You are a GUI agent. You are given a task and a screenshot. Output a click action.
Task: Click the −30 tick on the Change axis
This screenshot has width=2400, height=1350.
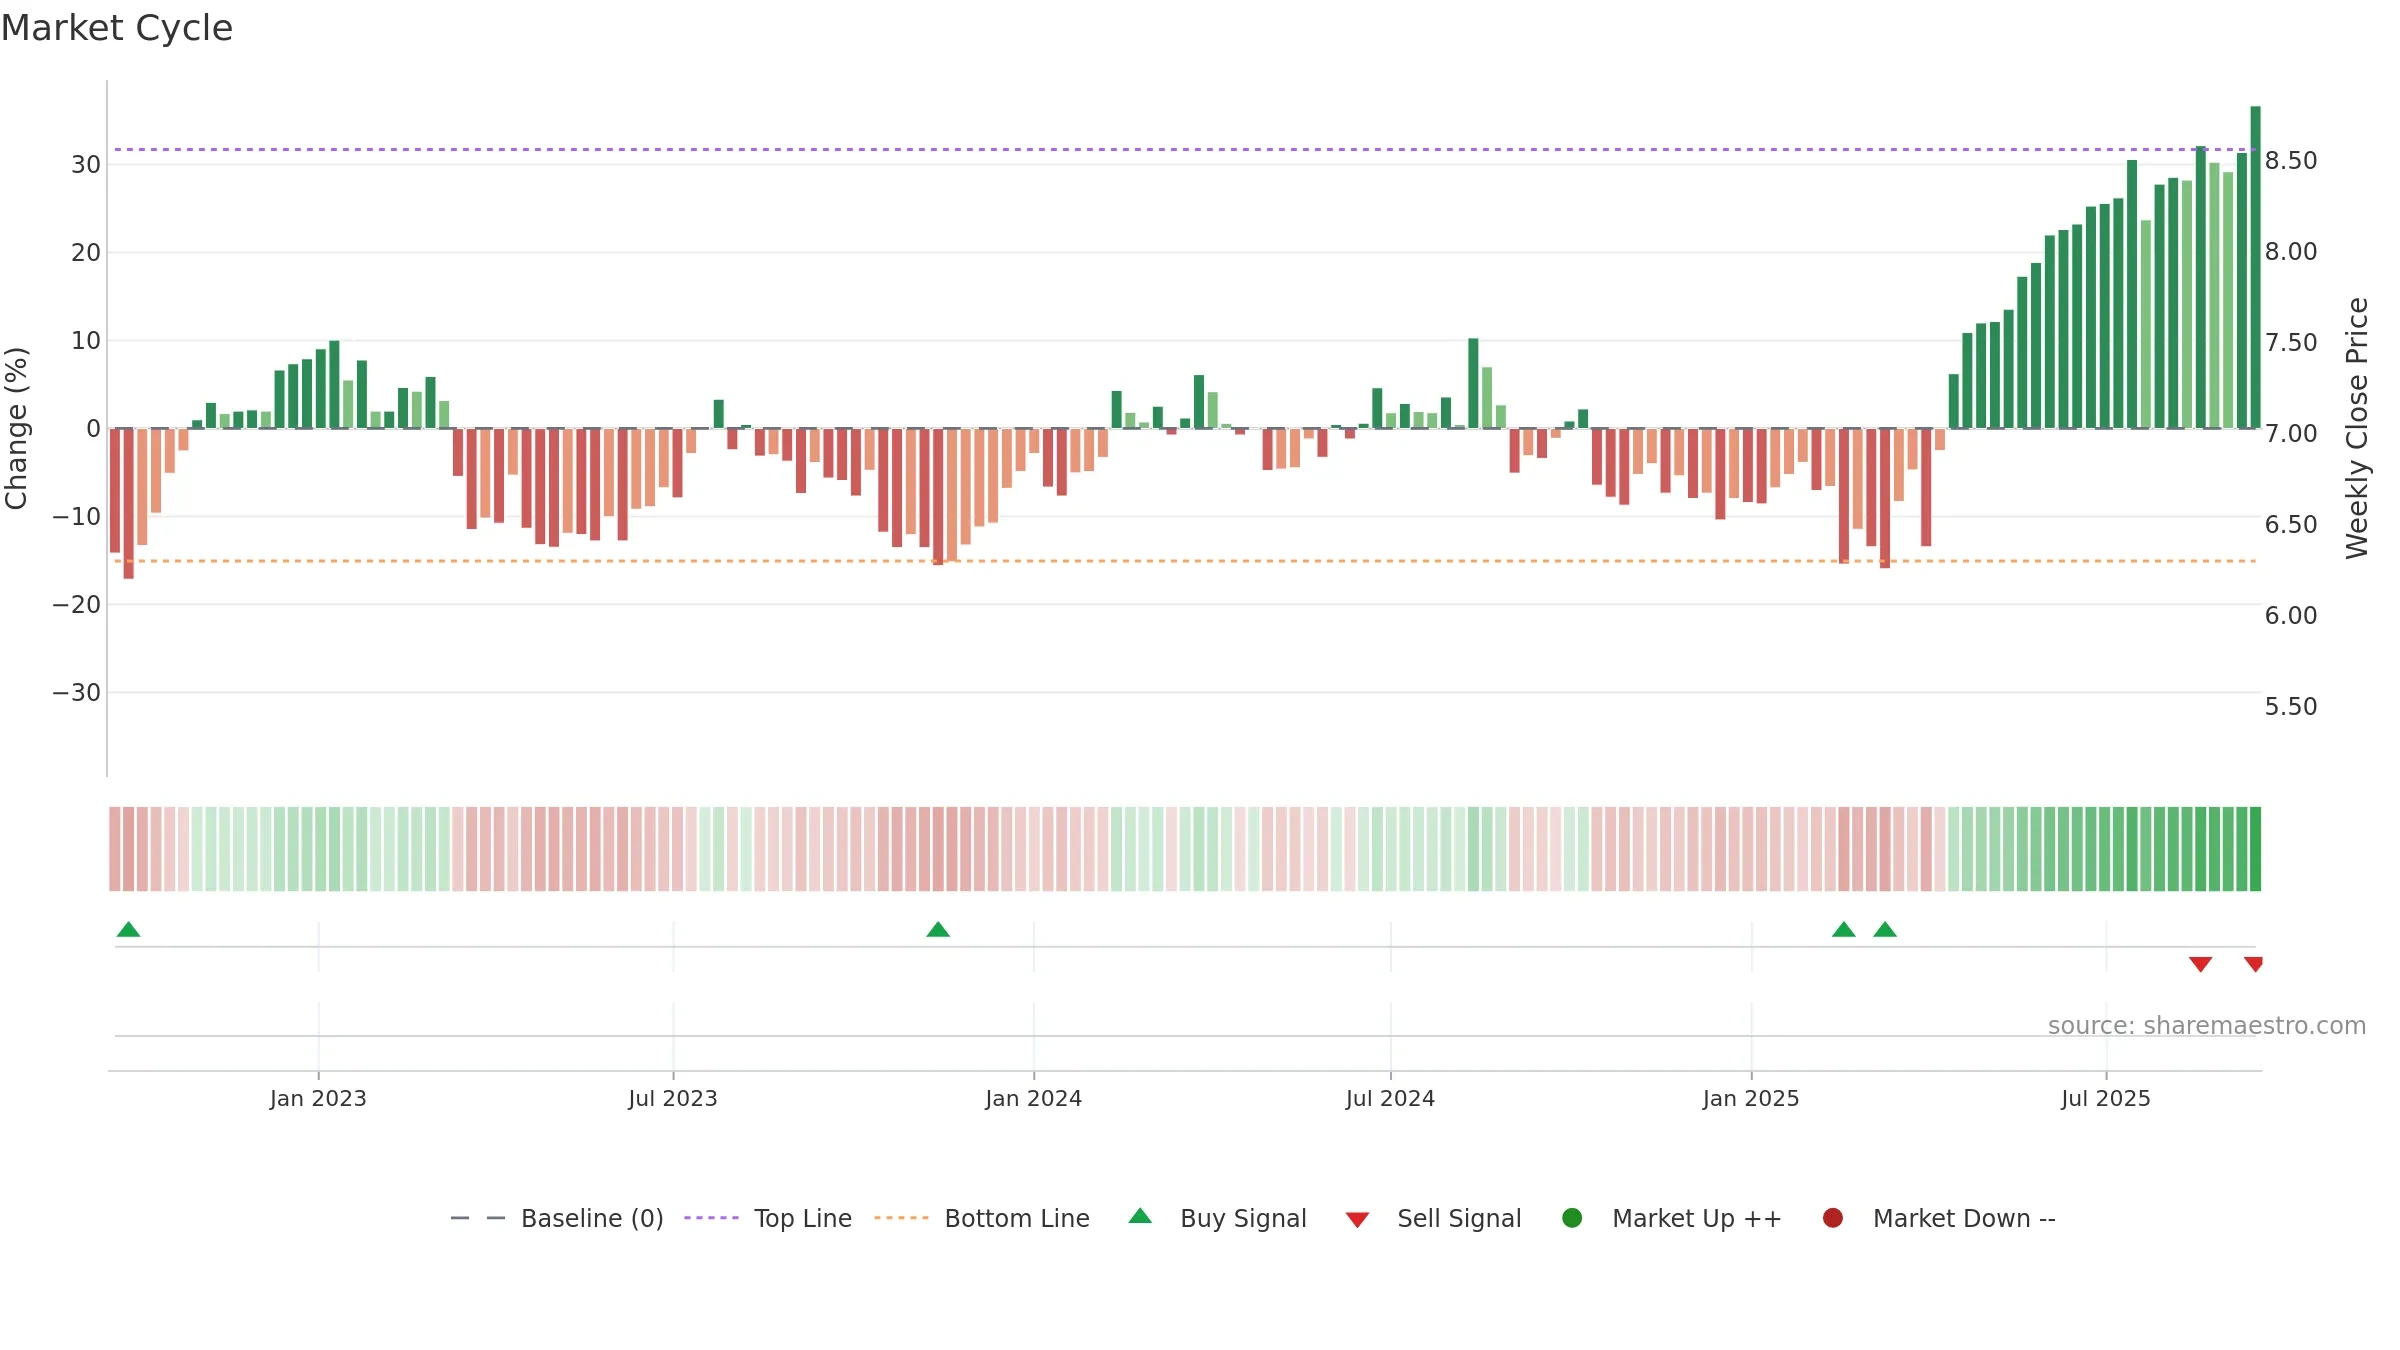click(x=77, y=692)
